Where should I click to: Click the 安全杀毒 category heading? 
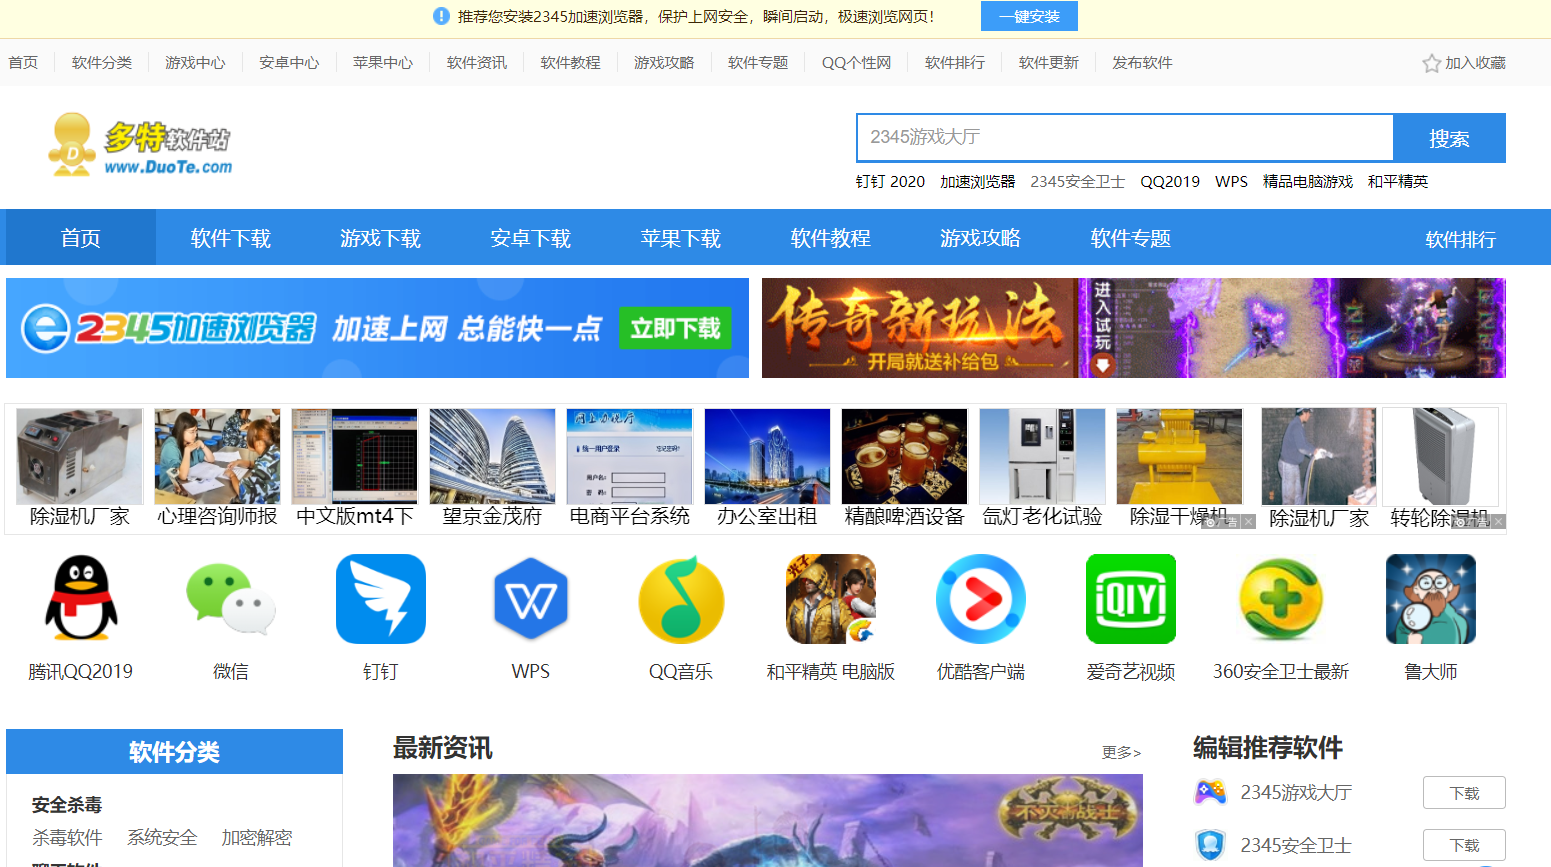pyautogui.click(x=67, y=805)
